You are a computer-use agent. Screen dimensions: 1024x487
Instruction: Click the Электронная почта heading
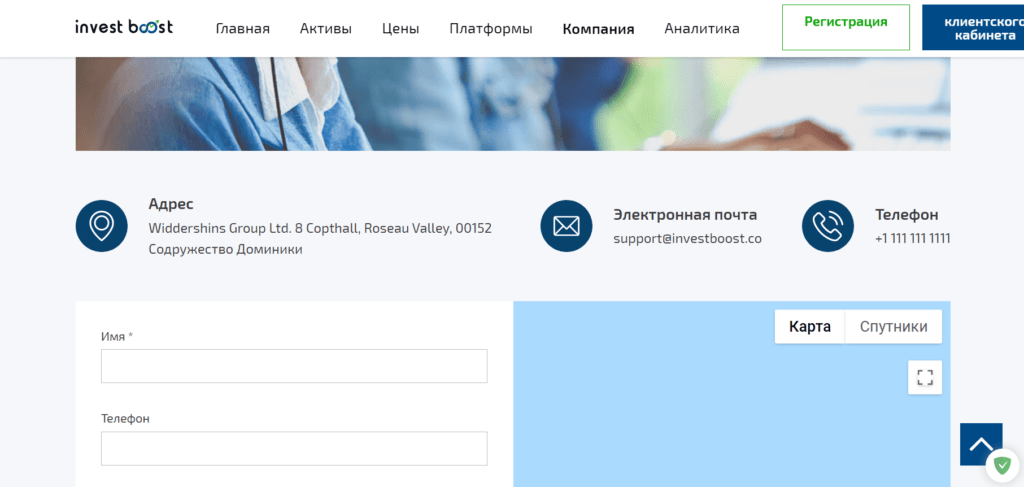[x=685, y=215]
